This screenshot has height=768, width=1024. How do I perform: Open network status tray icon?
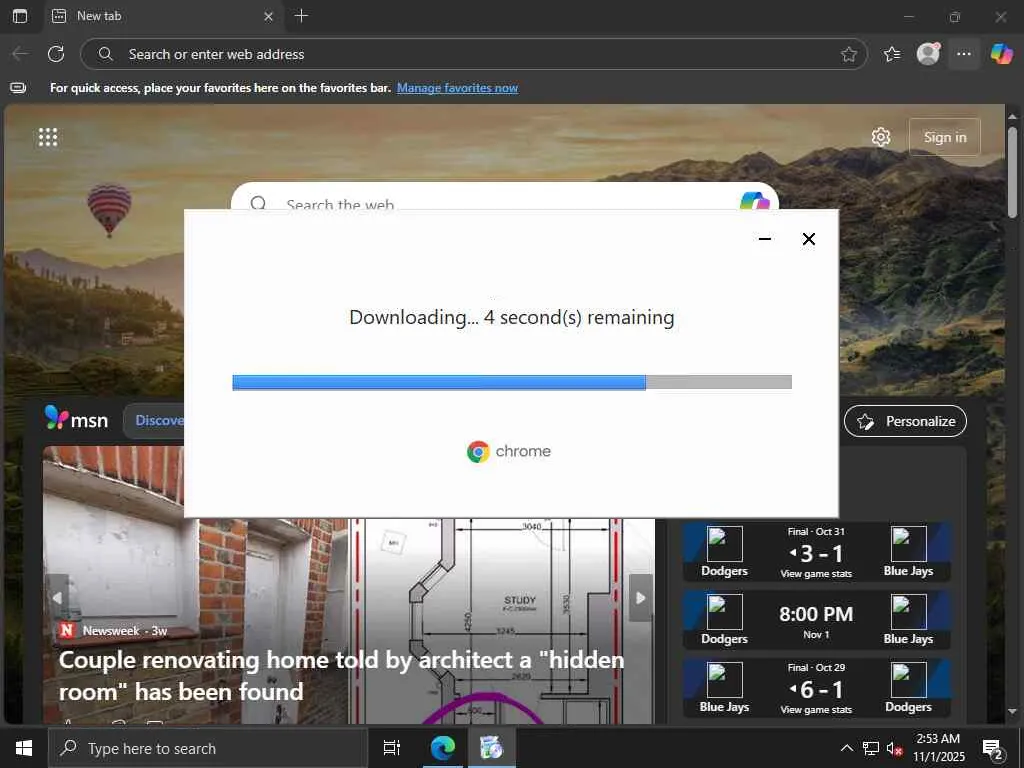871,748
